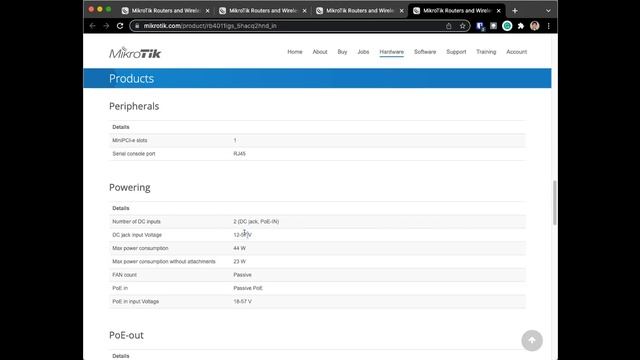Click the 'Max power consumption' label
This screenshot has height=360, width=640.
click(140, 248)
